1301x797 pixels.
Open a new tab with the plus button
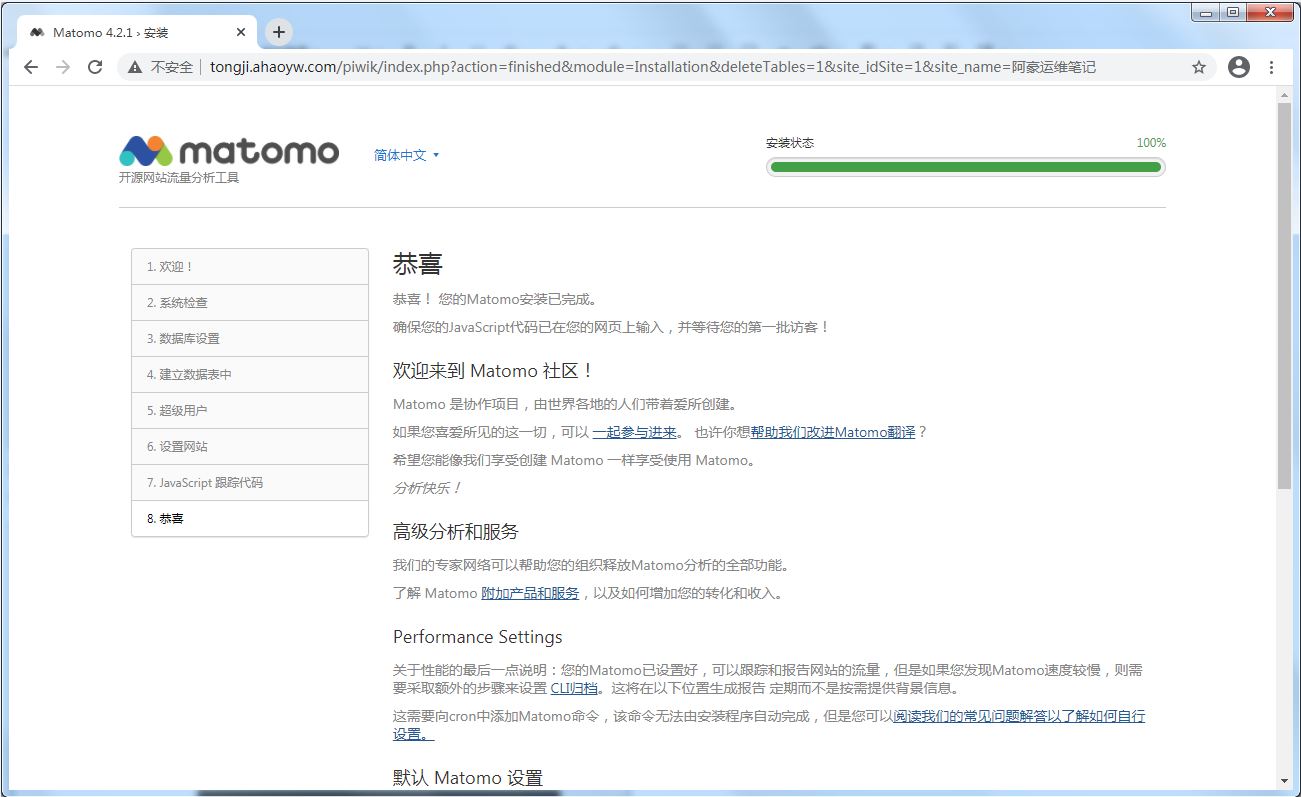279,32
